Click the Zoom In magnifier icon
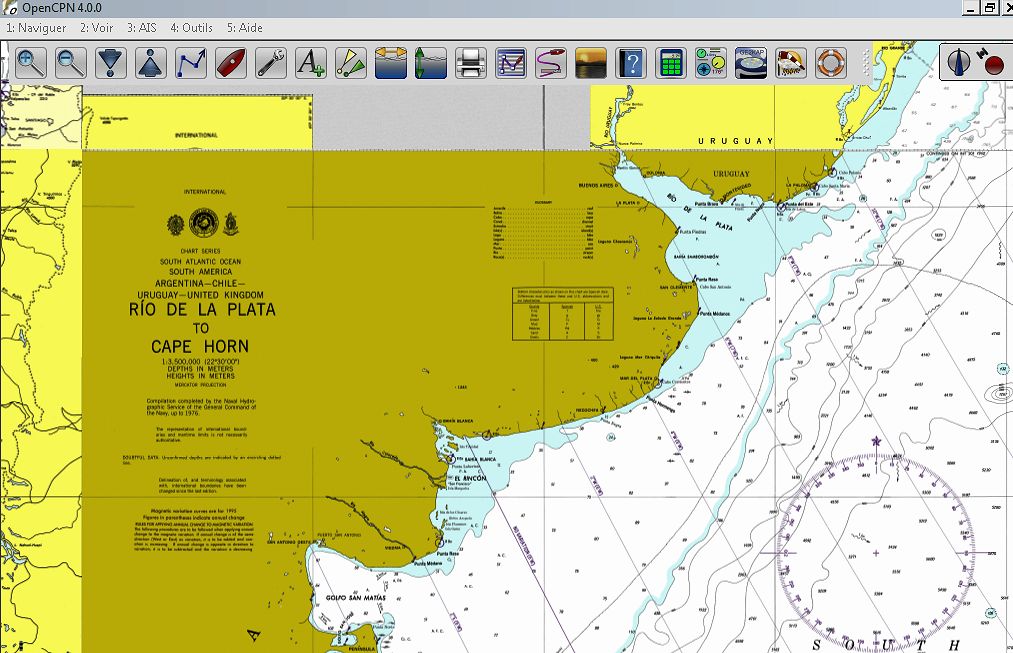 coord(30,63)
